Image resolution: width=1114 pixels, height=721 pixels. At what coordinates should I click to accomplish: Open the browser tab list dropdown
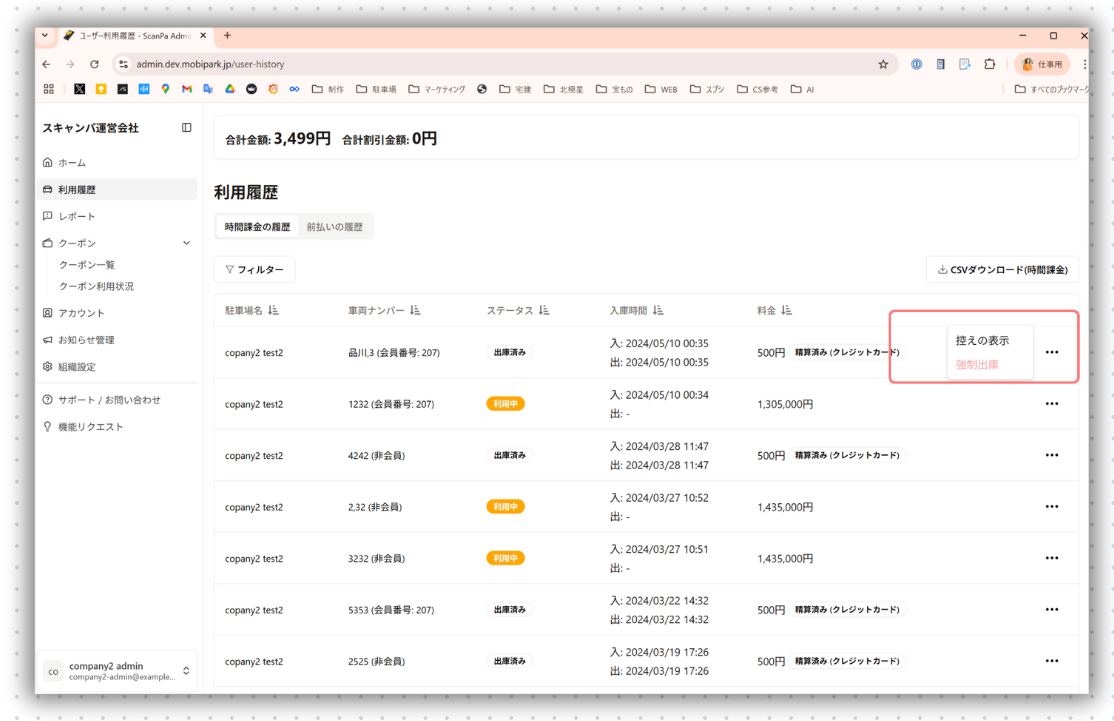45,36
